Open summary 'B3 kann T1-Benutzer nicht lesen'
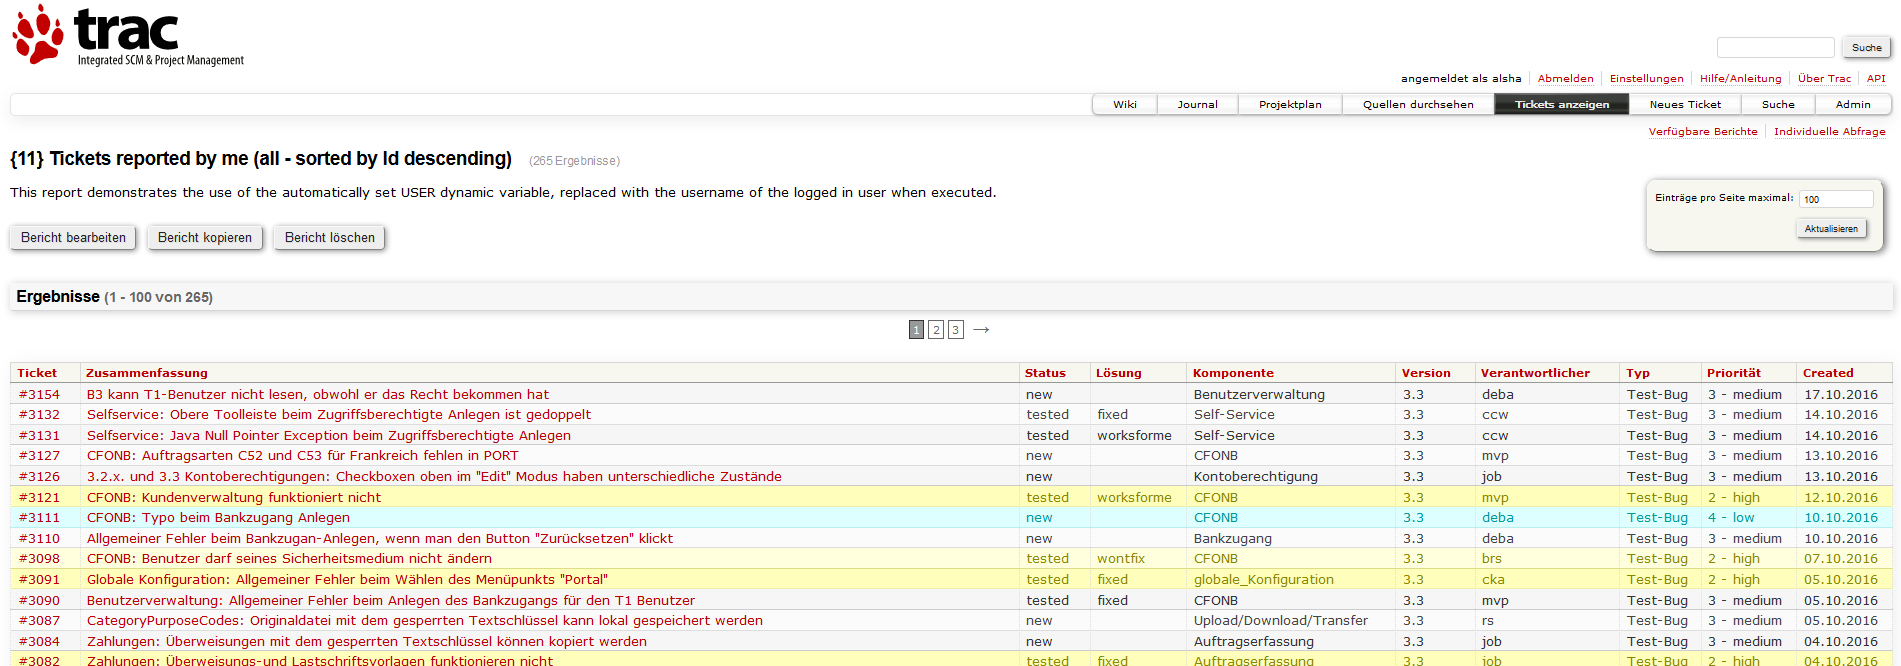The height and width of the screenshot is (666, 1901). [318, 395]
